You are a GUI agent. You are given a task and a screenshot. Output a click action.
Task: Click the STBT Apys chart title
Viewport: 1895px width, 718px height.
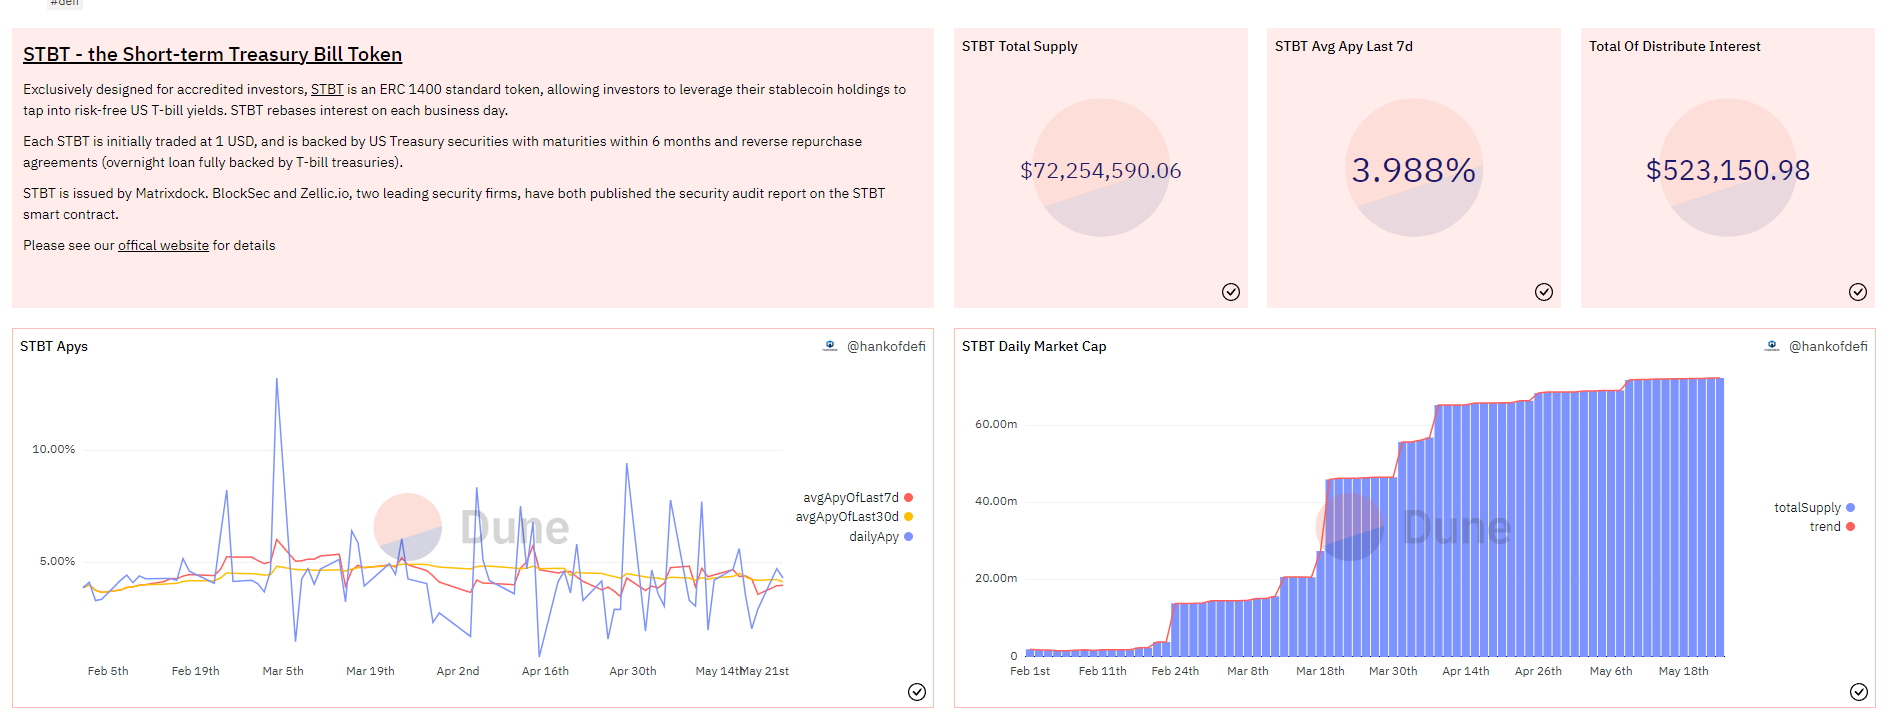pos(54,347)
